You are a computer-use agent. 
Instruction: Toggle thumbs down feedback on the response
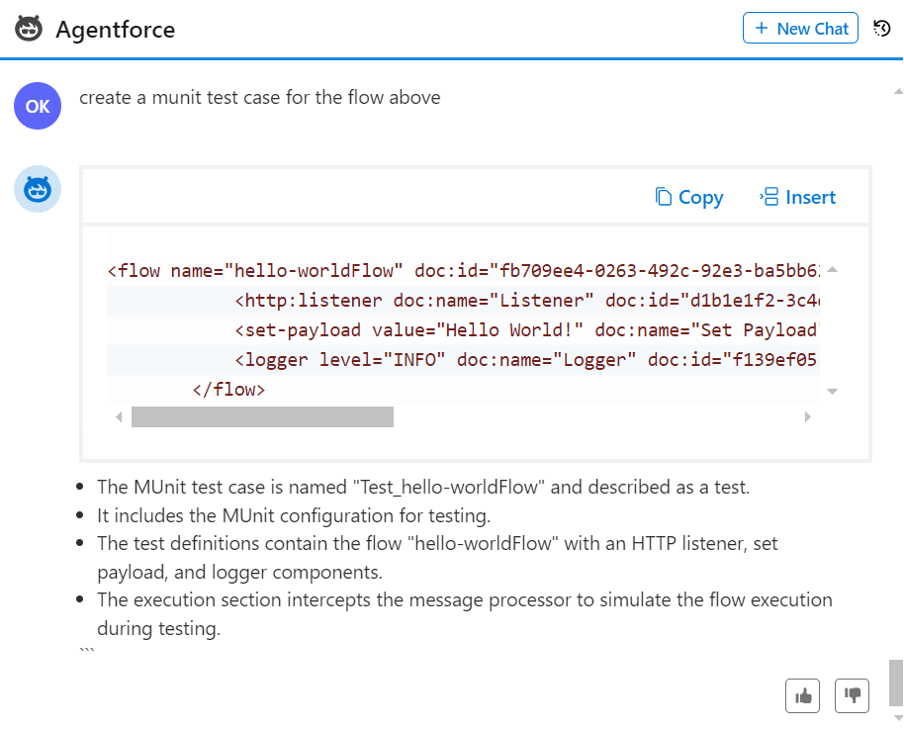pyautogui.click(x=852, y=695)
